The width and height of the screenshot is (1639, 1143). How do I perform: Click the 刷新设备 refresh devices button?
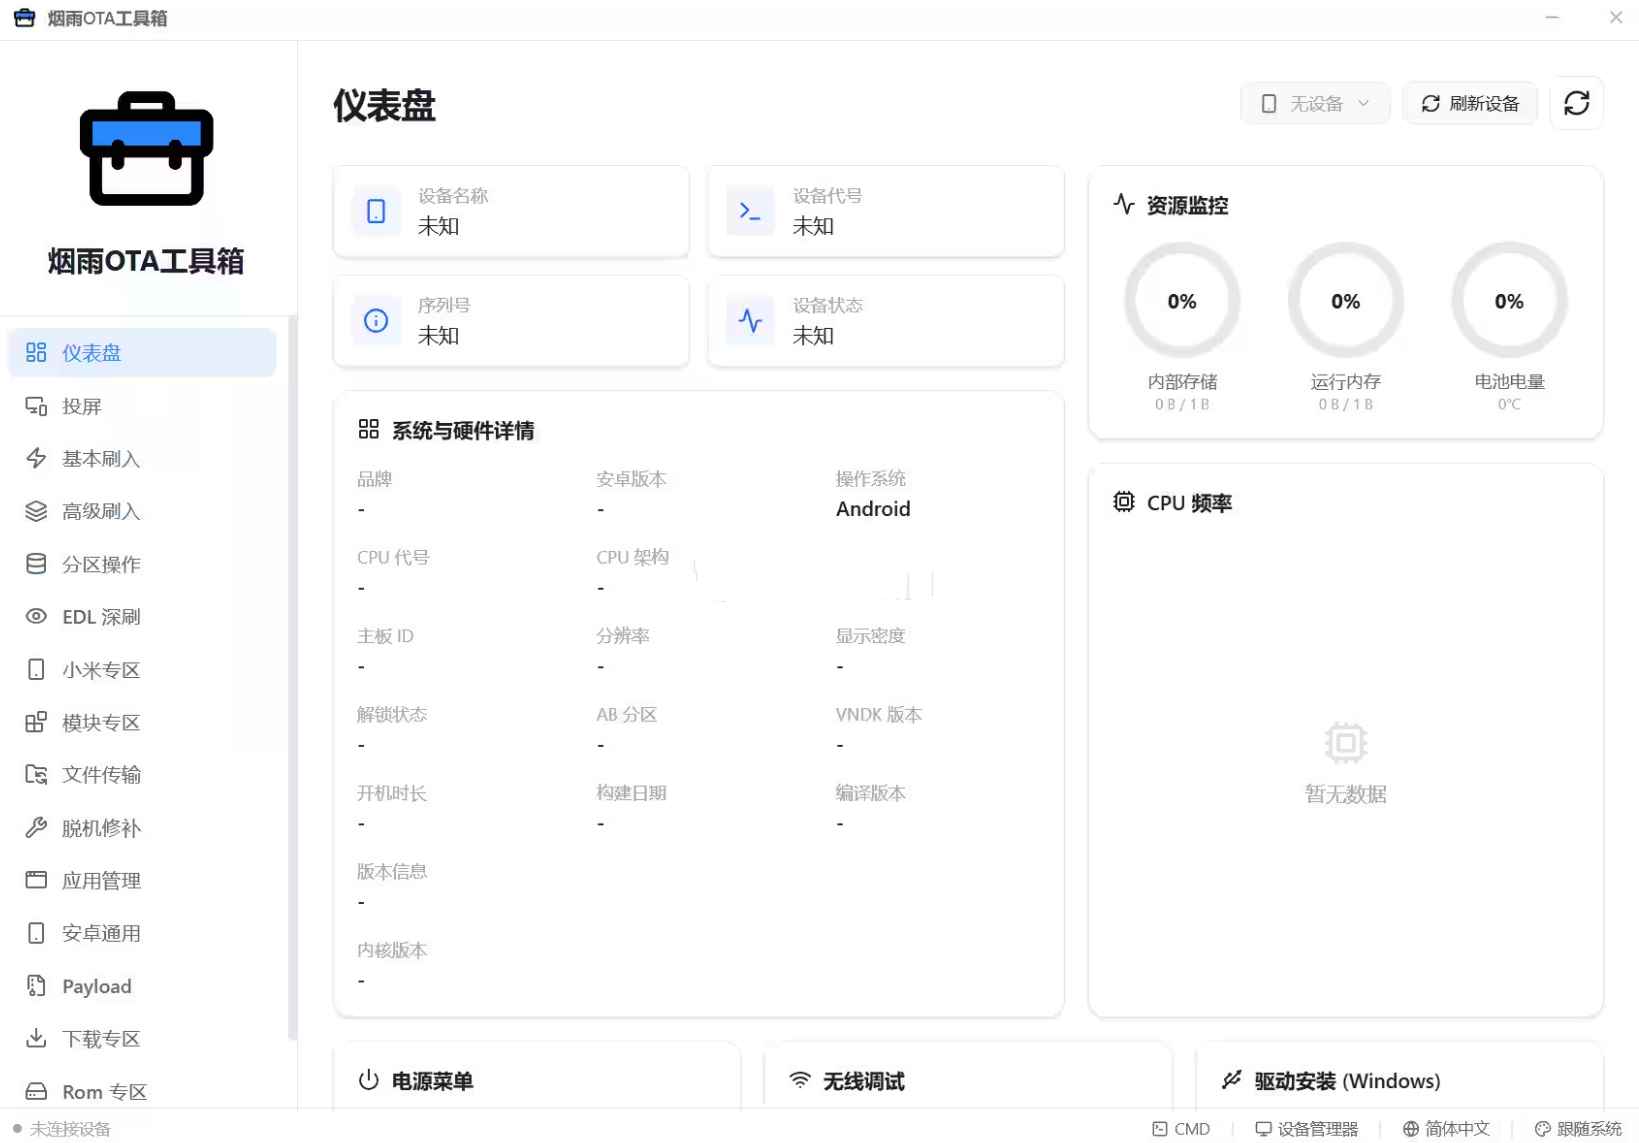point(1470,103)
